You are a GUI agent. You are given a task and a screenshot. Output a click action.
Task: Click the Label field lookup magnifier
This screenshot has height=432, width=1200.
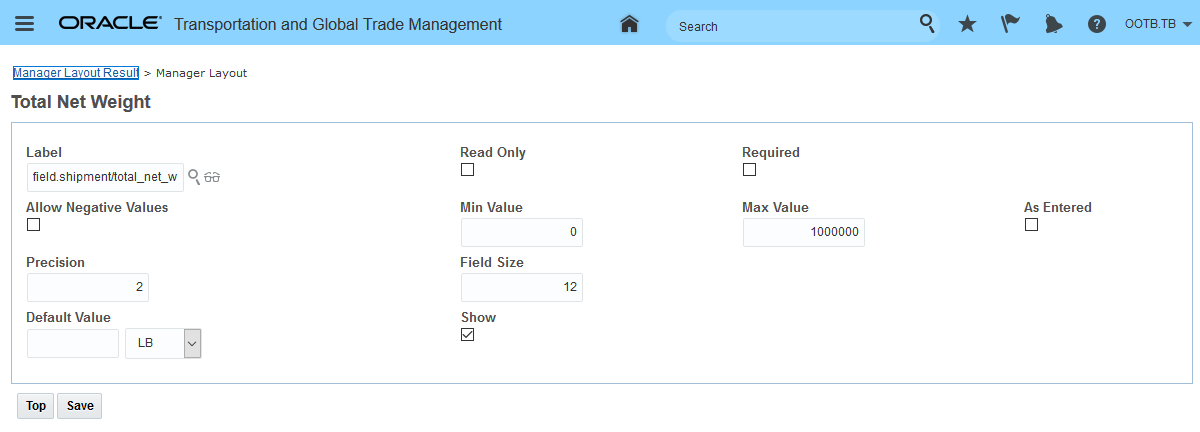pos(194,177)
